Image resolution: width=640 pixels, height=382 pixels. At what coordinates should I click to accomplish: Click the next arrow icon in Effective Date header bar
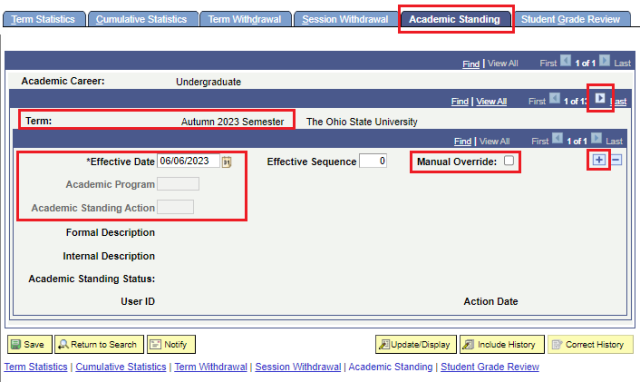point(596,138)
